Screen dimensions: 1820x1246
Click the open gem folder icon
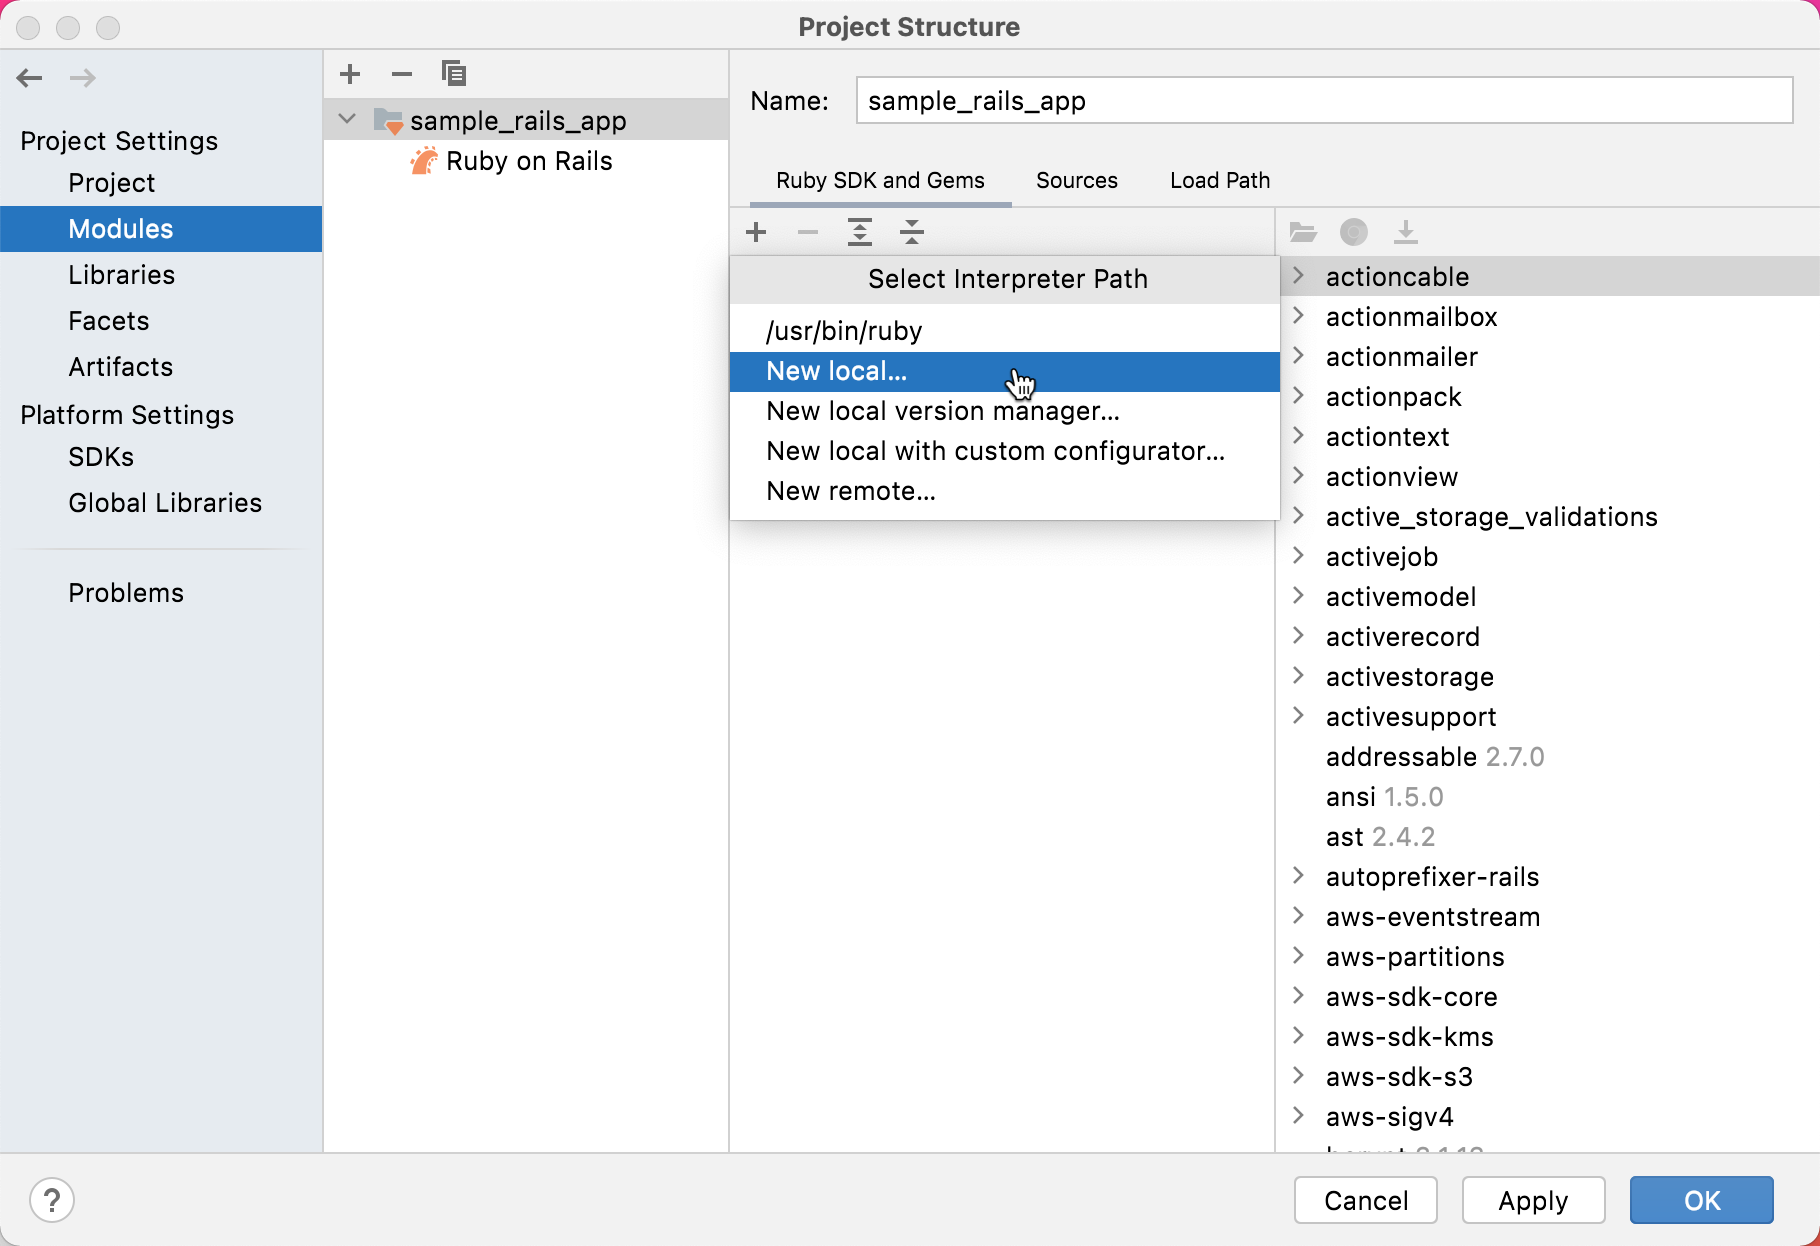[1303, 233]
